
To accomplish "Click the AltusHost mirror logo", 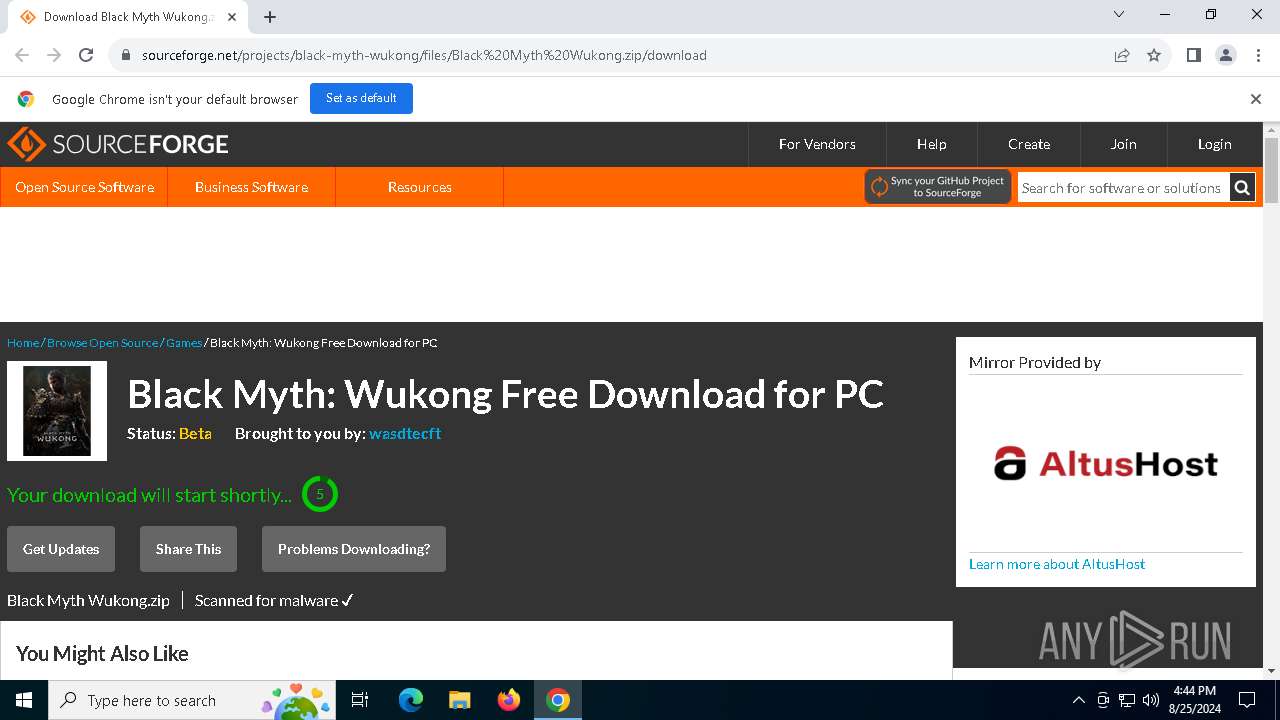I will [x=1105, y=464].
